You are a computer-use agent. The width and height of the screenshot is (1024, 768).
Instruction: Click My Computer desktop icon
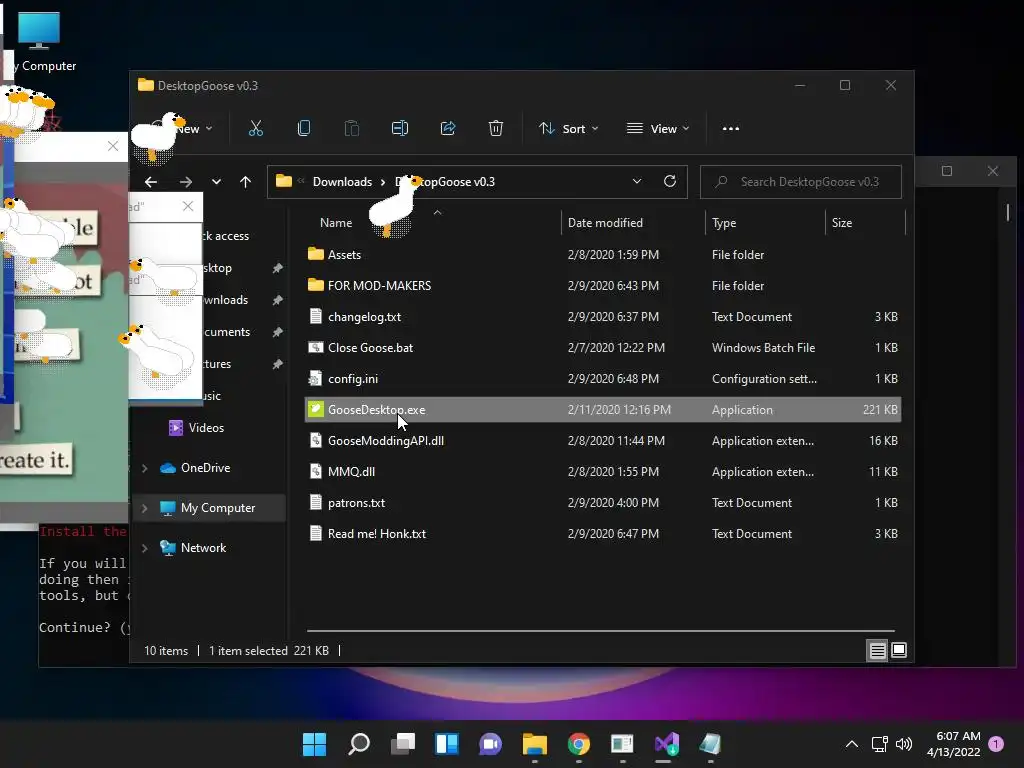40,42
